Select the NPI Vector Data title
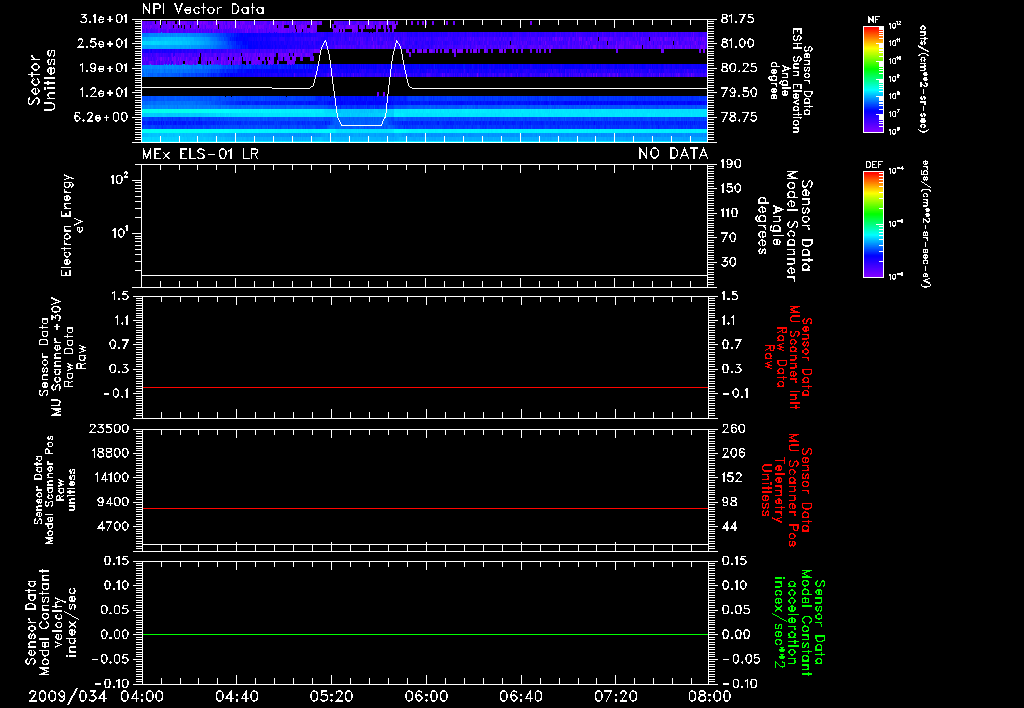 click(204, 9)
